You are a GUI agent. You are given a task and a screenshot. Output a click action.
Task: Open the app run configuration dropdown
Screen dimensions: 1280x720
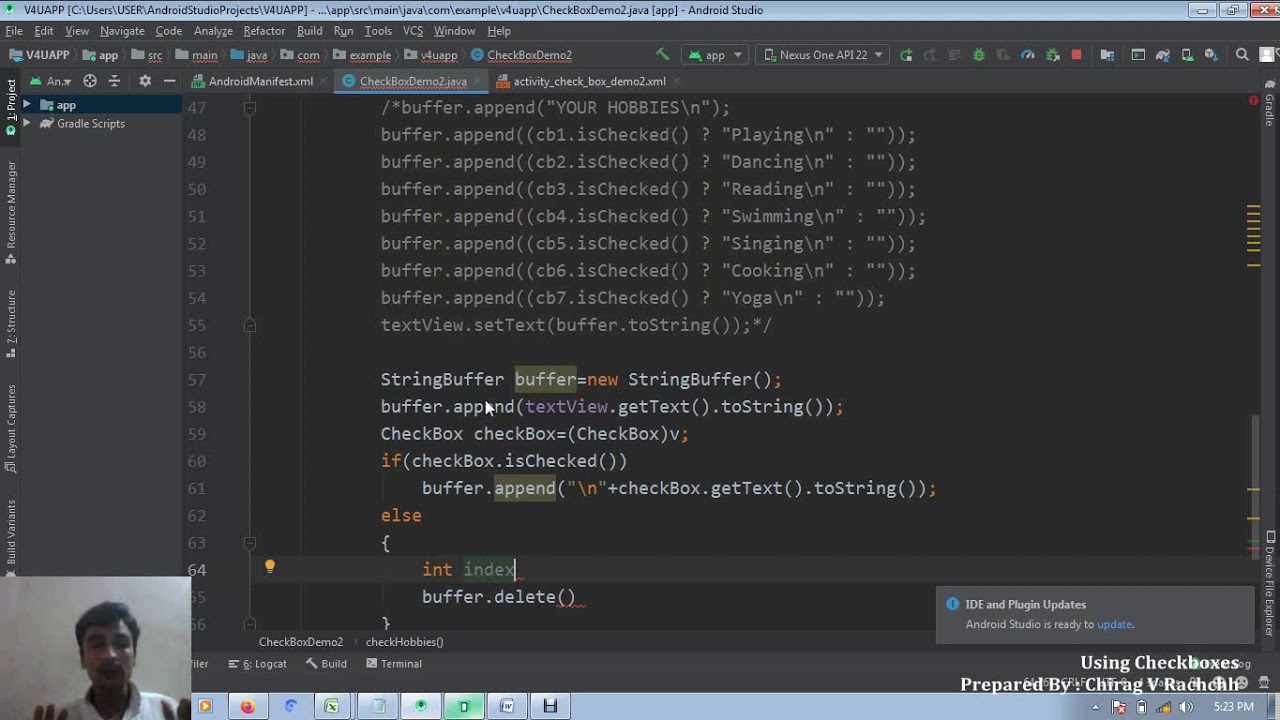(x=715, y=55)
